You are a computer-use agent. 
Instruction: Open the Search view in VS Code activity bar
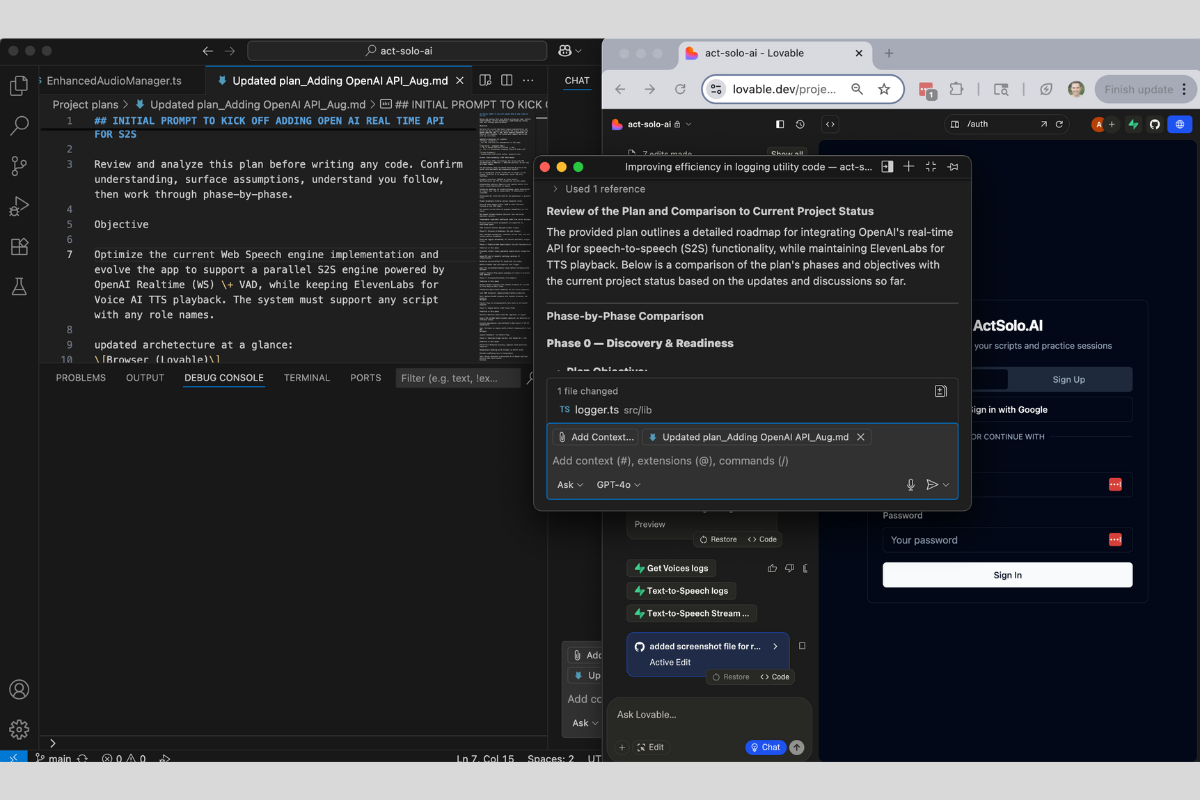pyautogui.click(x=18, y=126)
